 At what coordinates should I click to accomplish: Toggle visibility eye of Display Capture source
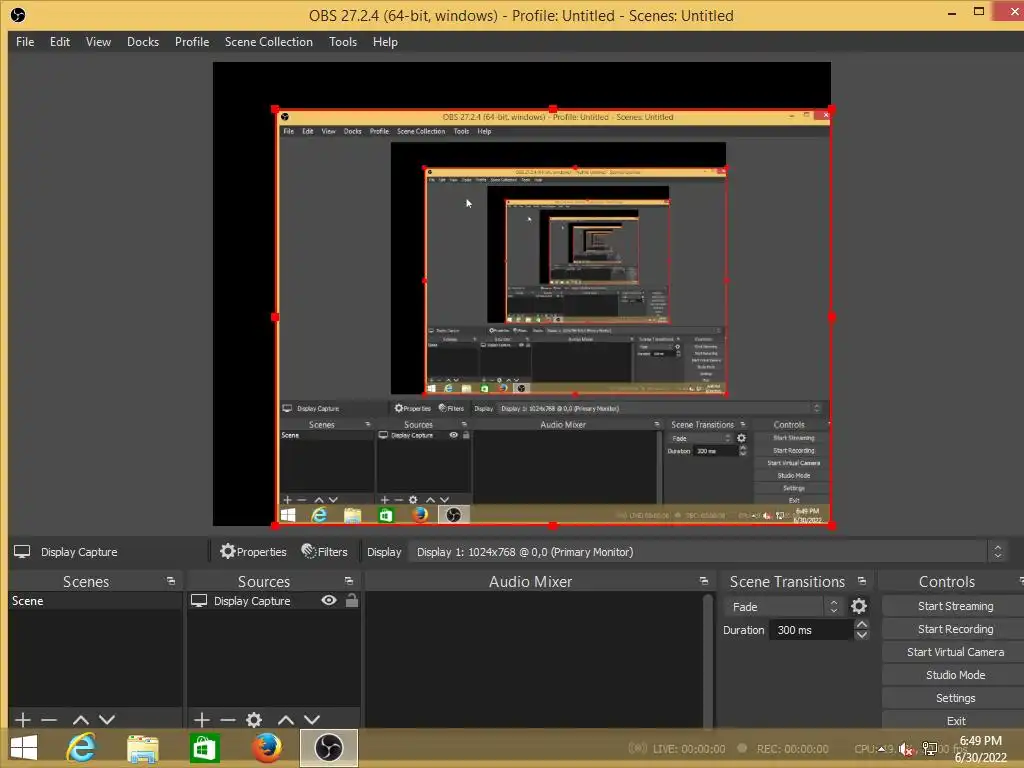329,600
